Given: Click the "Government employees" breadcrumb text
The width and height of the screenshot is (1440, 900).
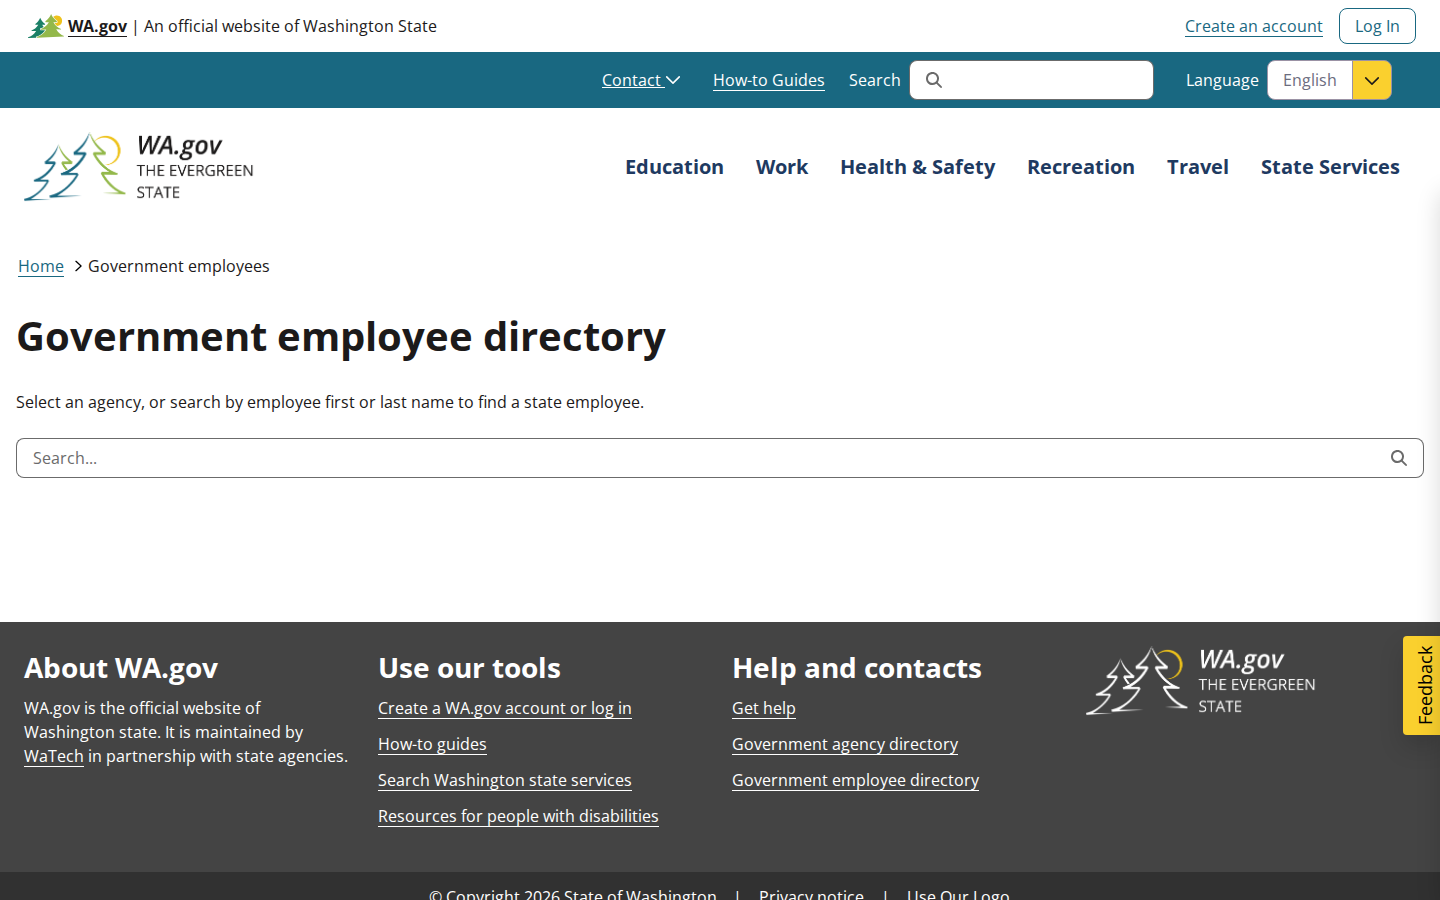Looking at the screenshot, I should click(x=179, y=266).
